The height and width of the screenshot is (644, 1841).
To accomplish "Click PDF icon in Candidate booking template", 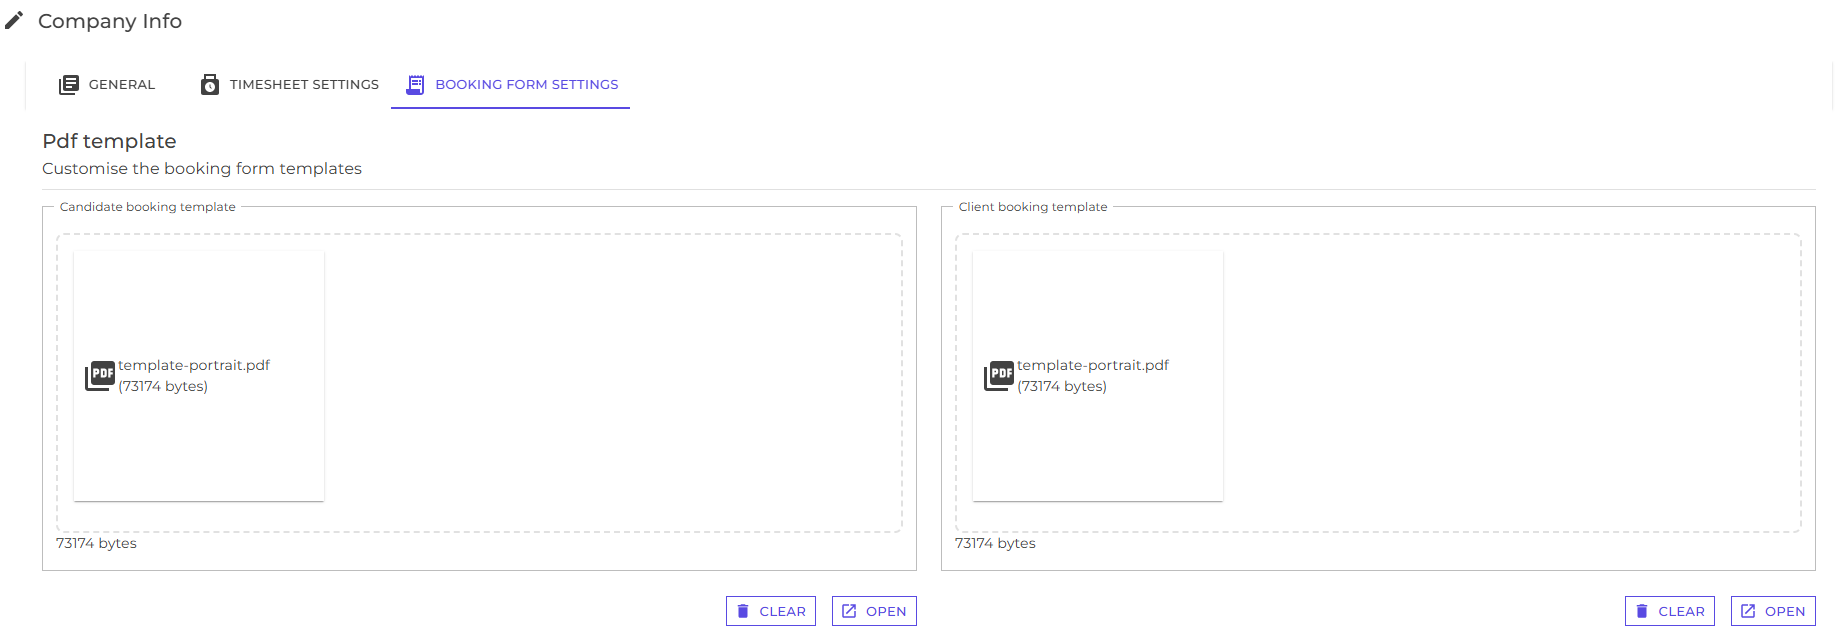I will [x=100, y=376].
